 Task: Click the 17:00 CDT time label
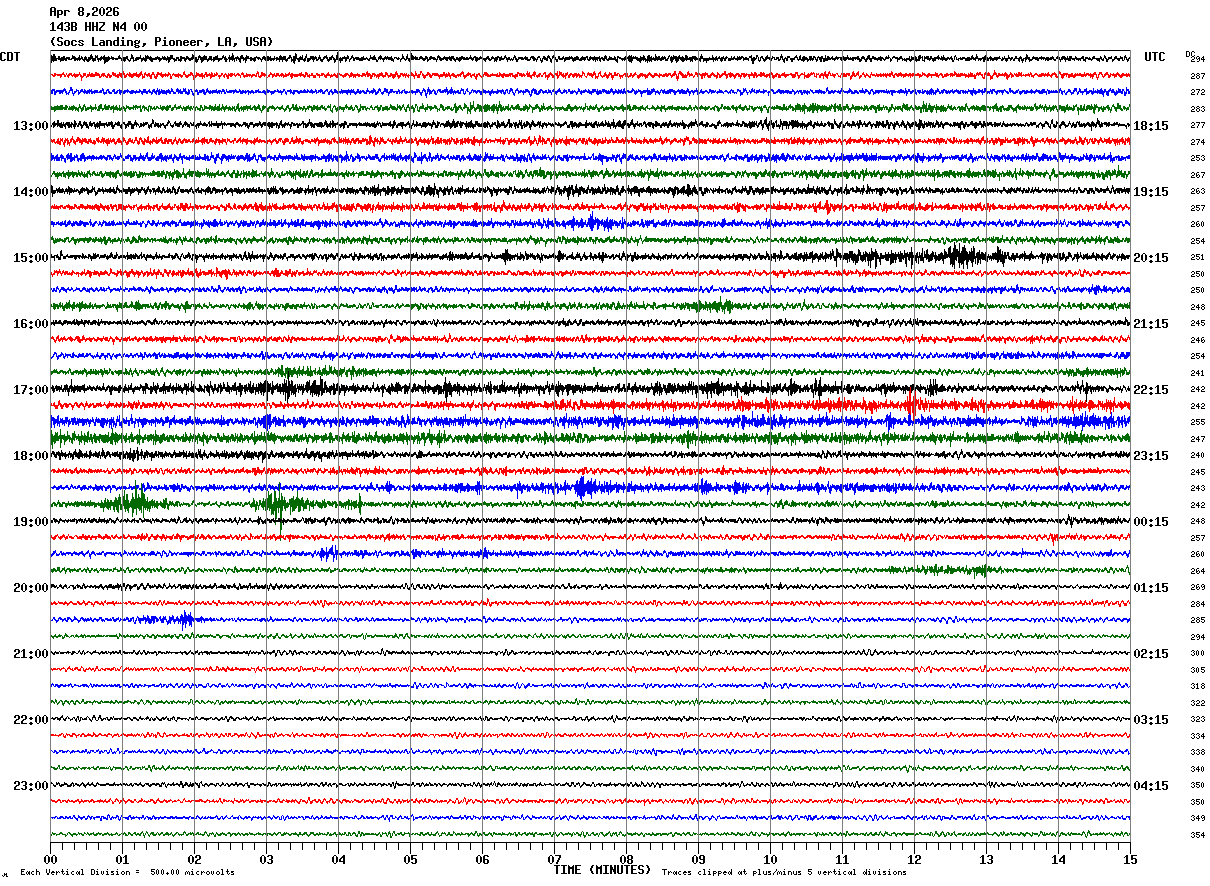(30, 389)
